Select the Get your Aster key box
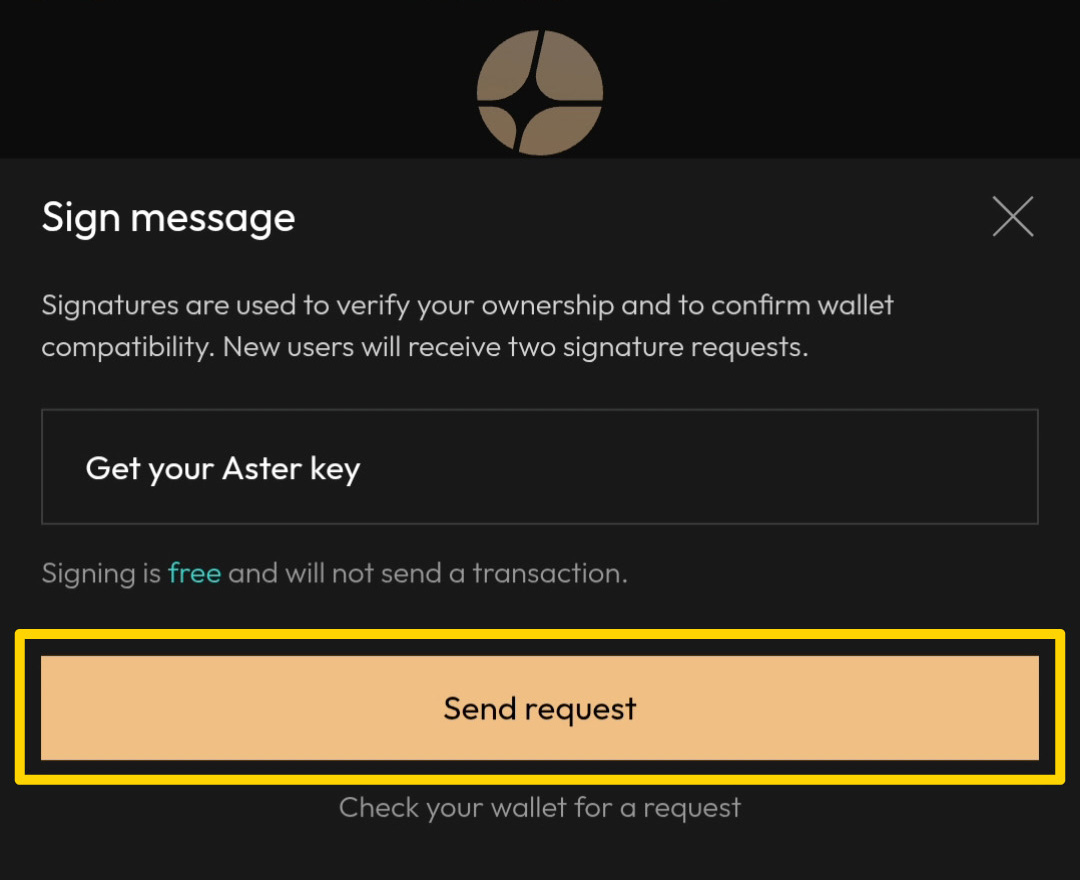The height and width of the screenshot is (880, 1080). (539, 466)
